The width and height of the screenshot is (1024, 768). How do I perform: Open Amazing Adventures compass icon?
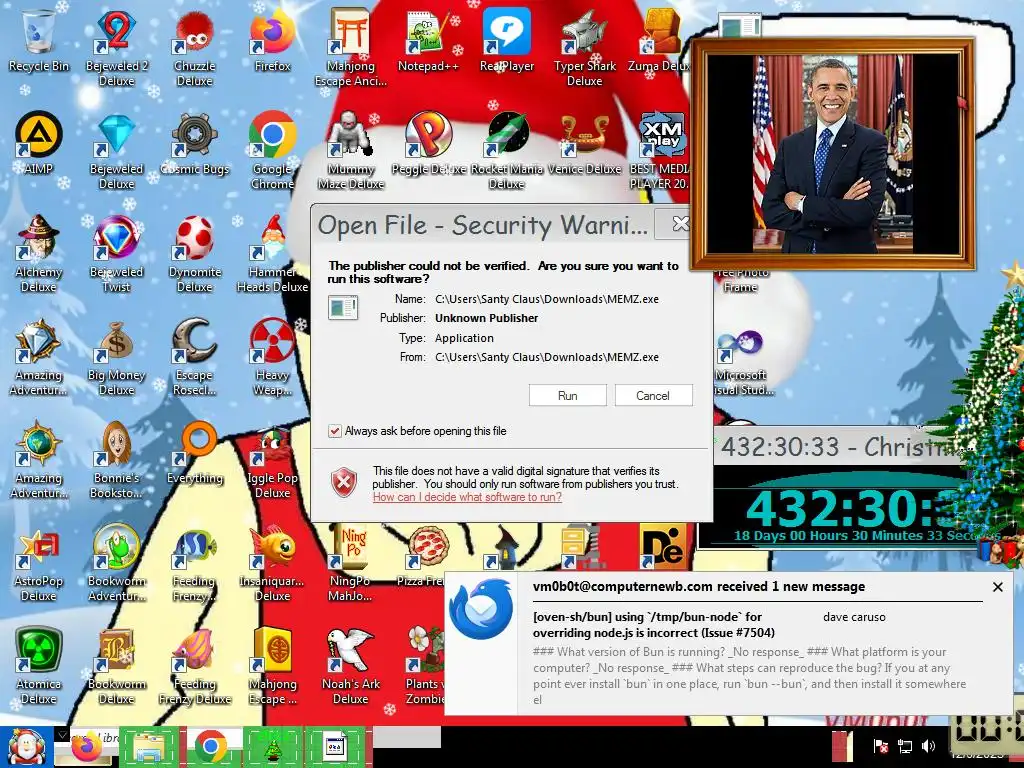click(x=39, y=460)
